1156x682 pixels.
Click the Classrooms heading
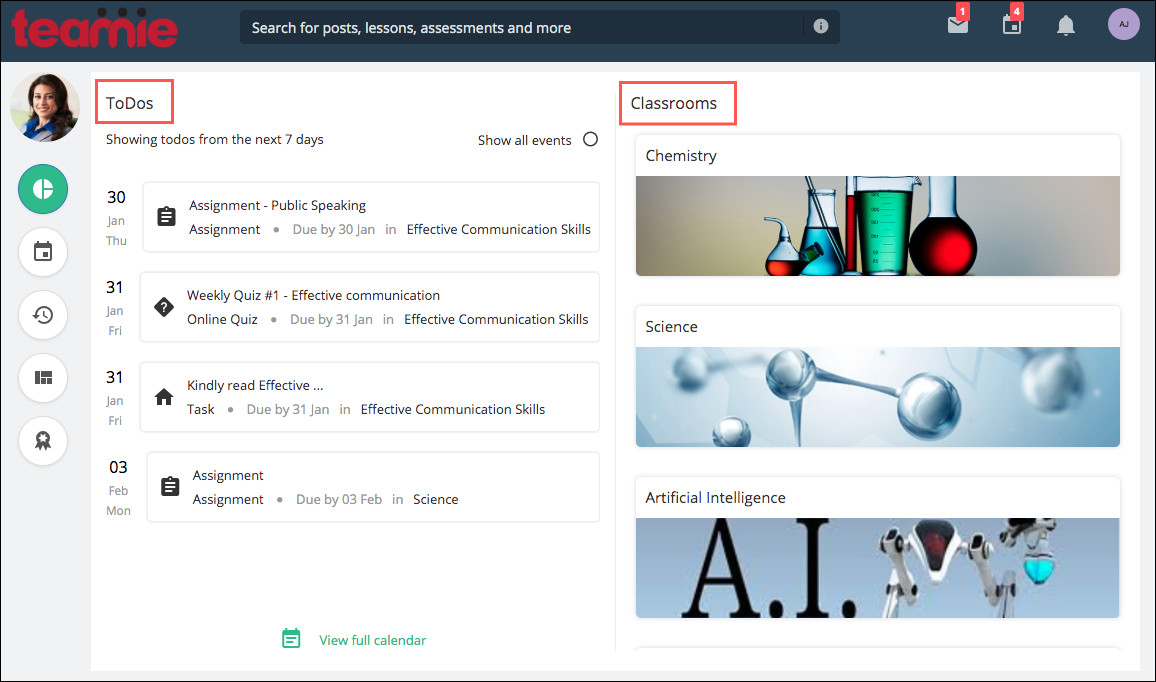point(674,103)
